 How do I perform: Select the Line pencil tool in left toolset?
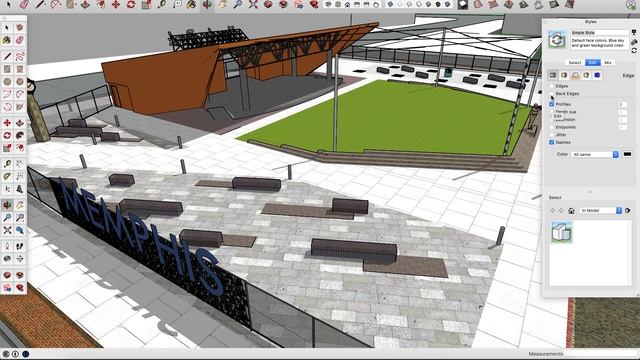coord(7,56)
